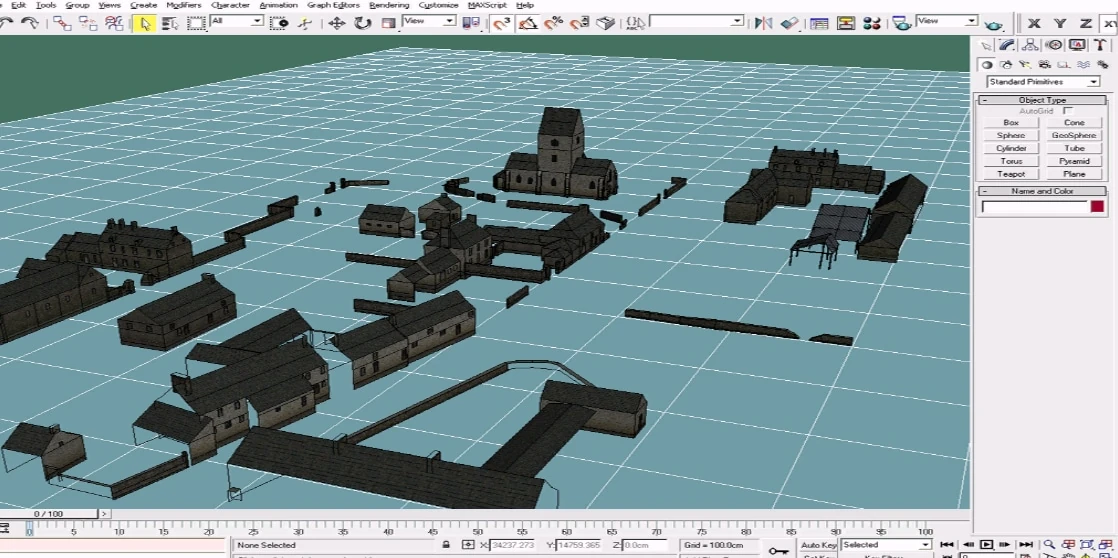Pick the Select and Rotate tool
The width and height of the screenshot is (1118, 558).
(x=362, y=23)
